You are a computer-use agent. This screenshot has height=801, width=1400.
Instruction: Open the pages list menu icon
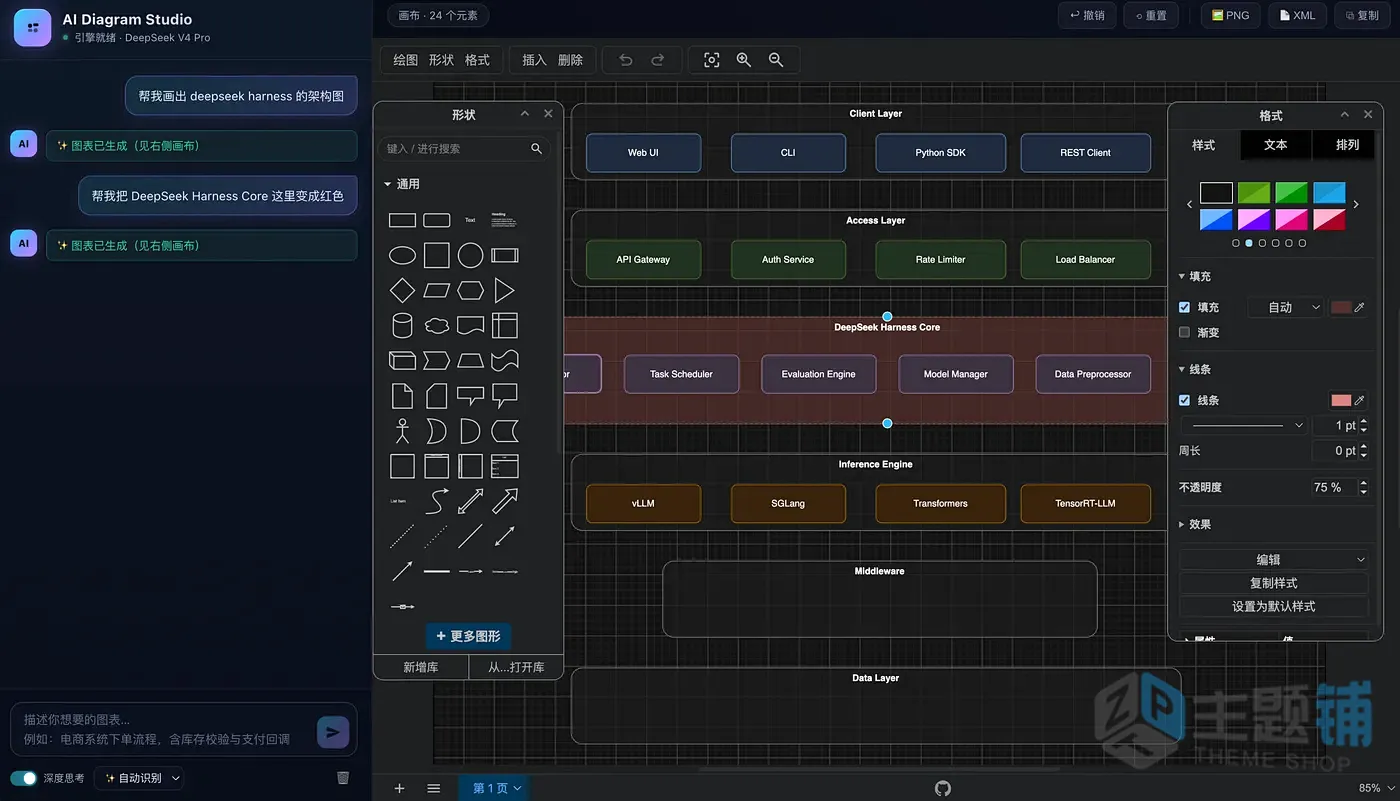pos(434,788)
